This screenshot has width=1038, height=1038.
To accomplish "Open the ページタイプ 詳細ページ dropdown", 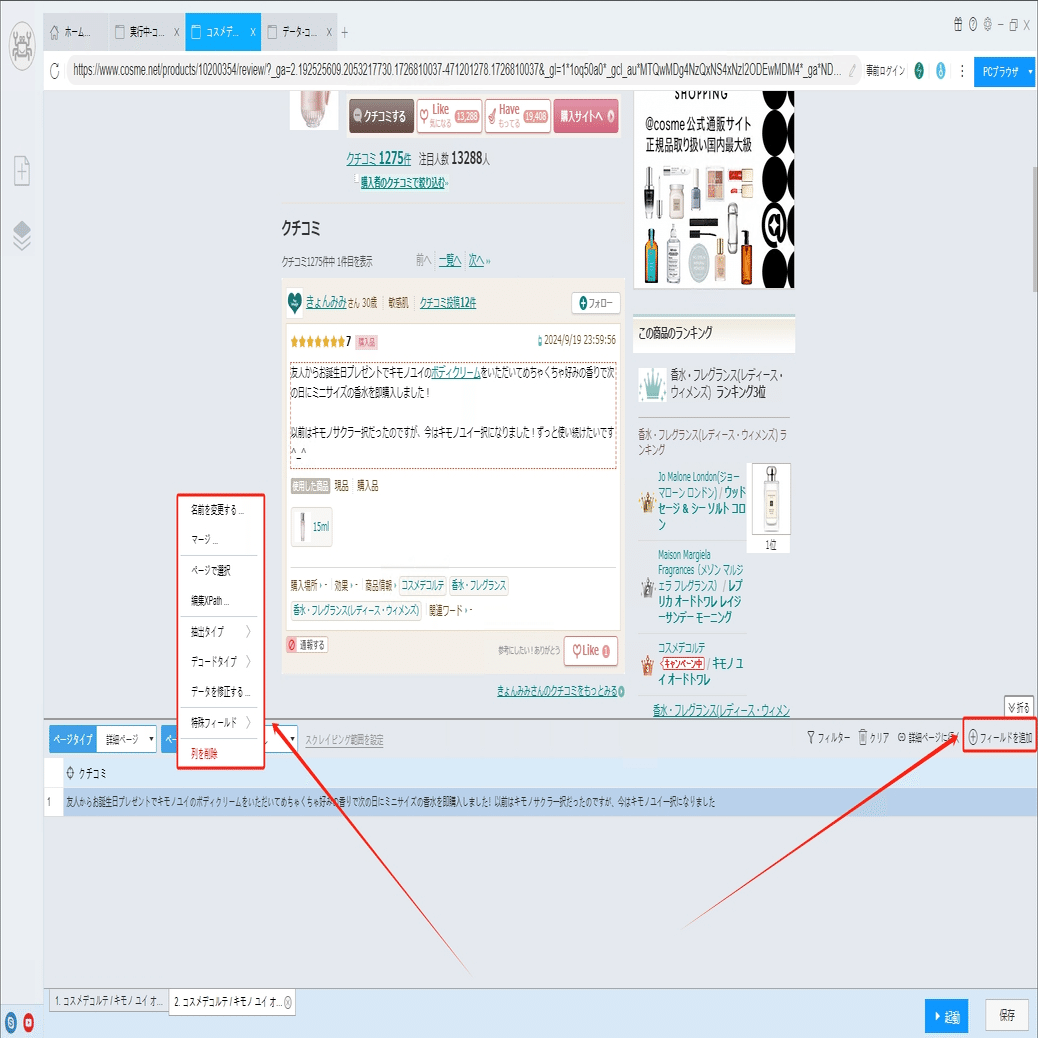I will tap(126, 739).
